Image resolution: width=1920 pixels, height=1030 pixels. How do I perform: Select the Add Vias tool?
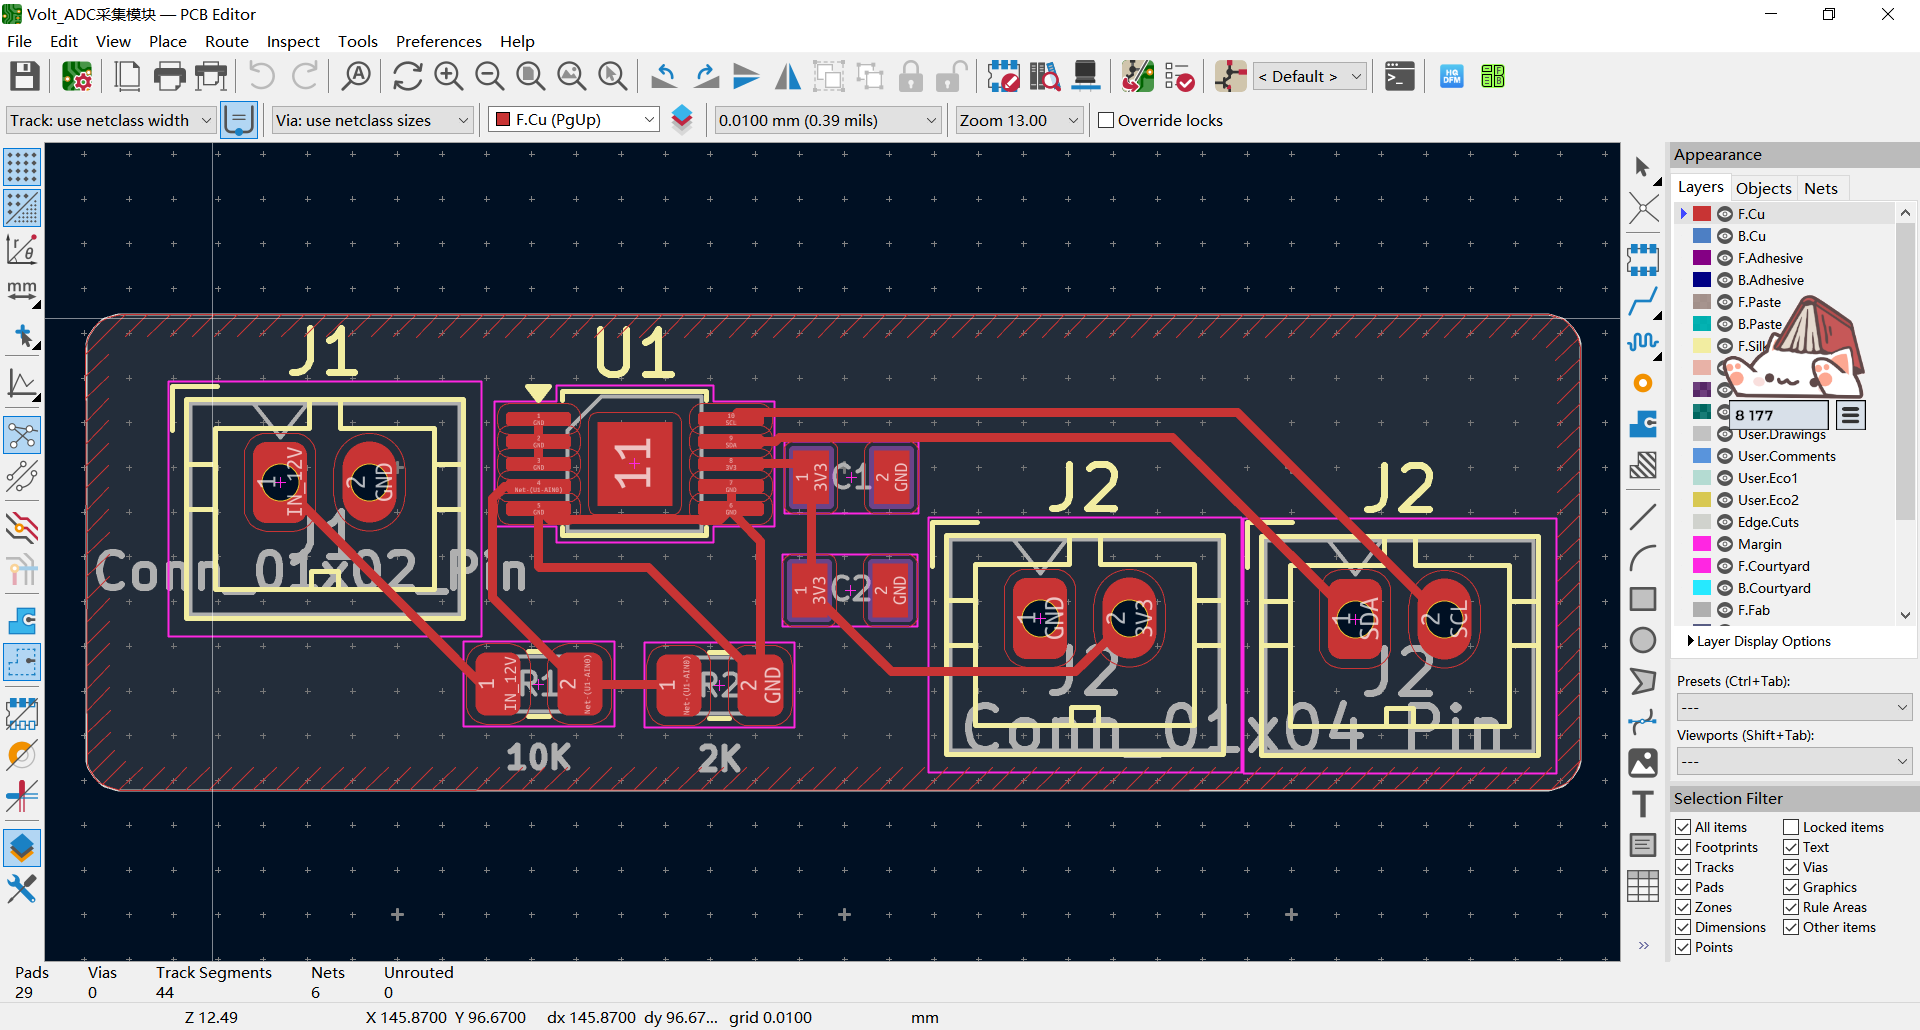[1643, 383]
